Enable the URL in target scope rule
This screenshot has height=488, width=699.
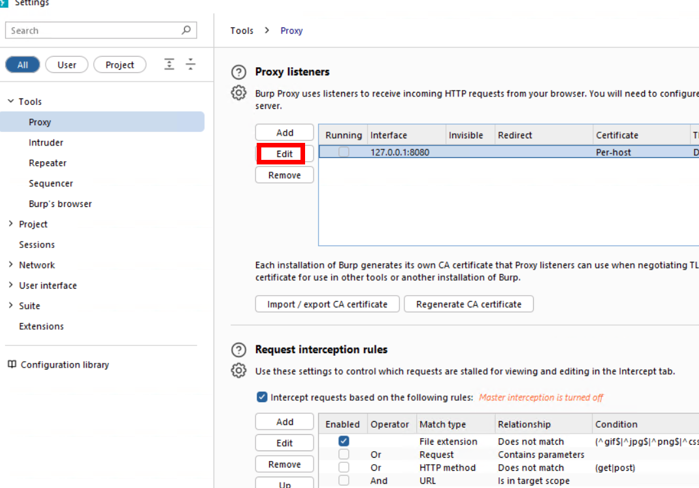coord(344,480)
